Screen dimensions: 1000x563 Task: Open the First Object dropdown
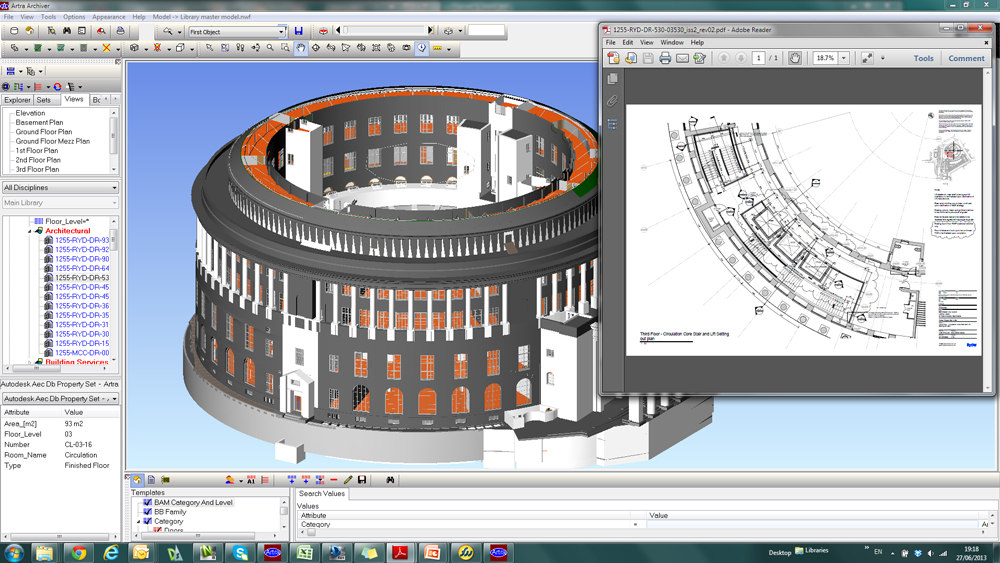[281, 31]
